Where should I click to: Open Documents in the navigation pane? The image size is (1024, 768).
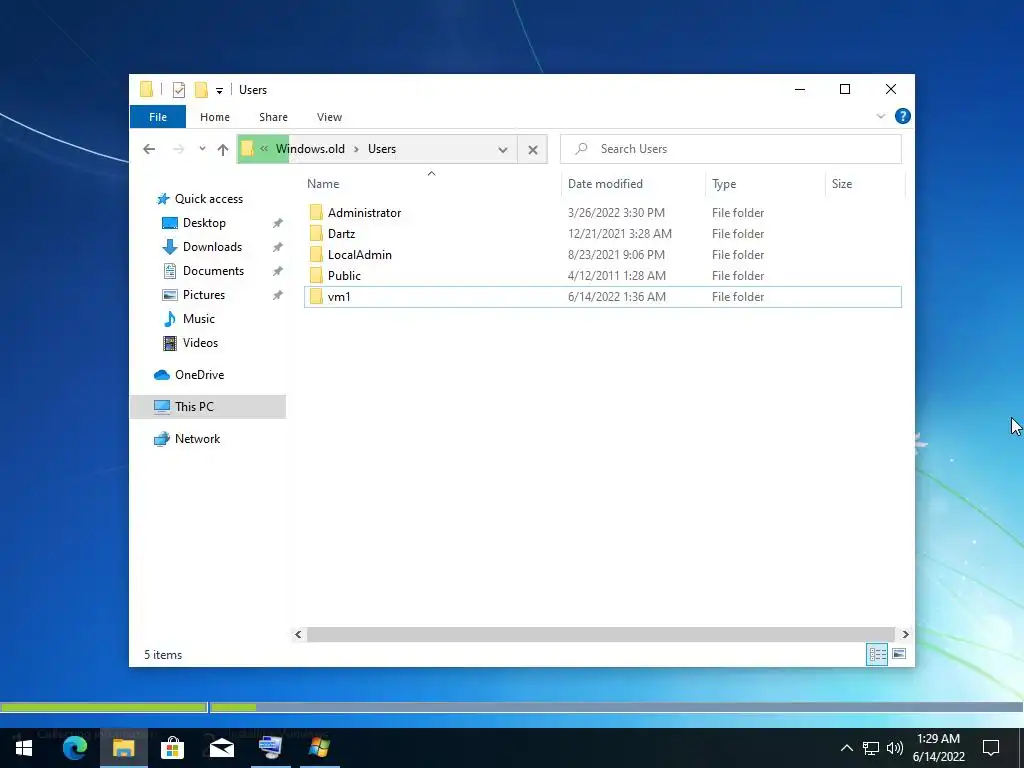click(202, 271)
